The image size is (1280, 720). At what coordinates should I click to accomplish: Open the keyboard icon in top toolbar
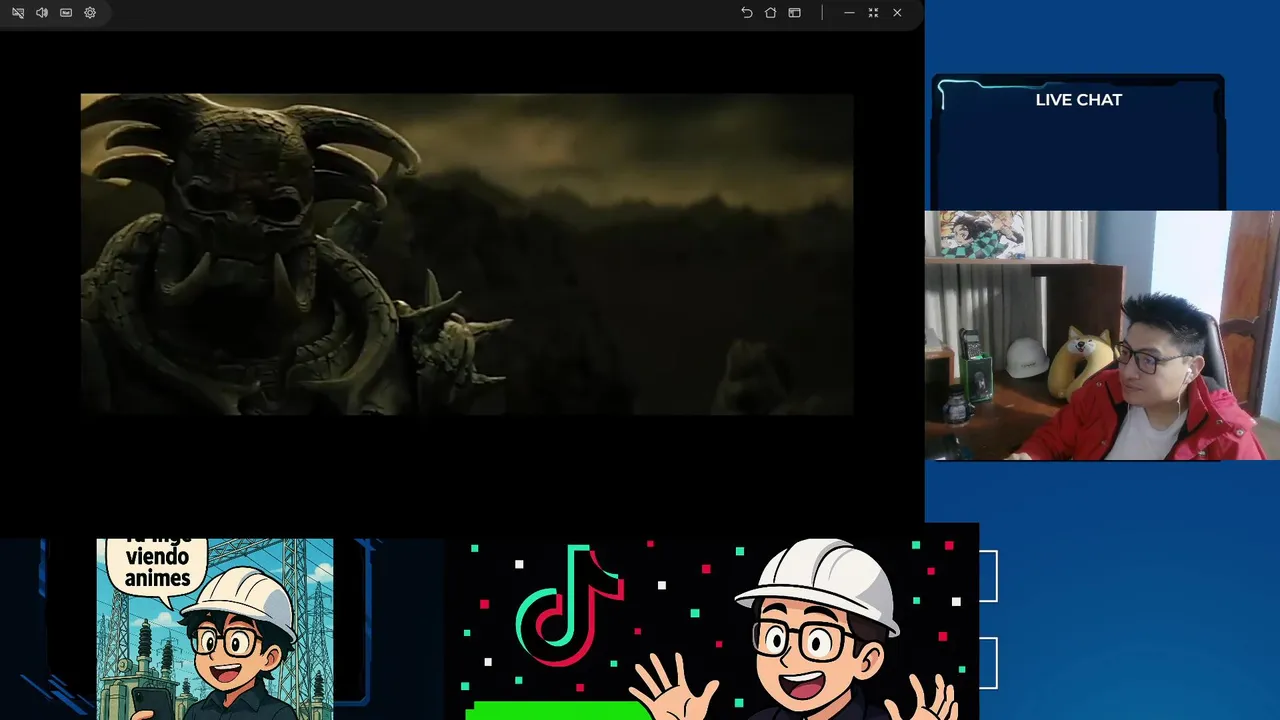[66, 13]
